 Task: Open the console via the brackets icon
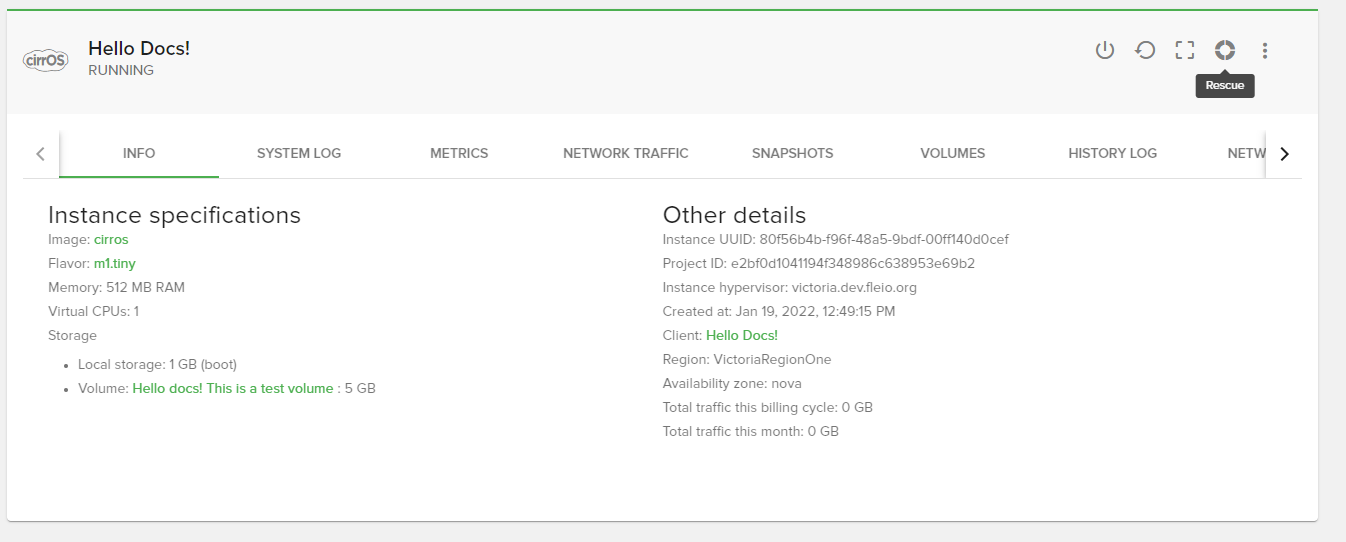click(1185, 50)
